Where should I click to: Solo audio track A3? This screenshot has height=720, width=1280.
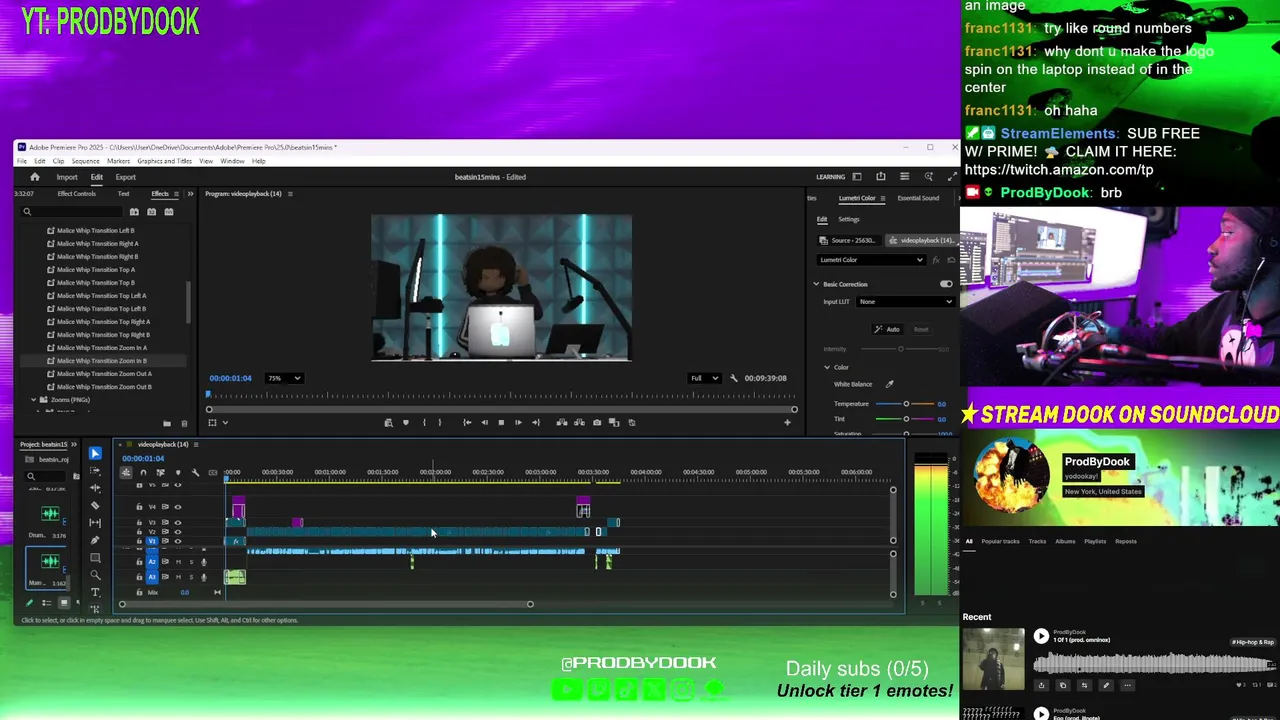click(x=191, y=577)
